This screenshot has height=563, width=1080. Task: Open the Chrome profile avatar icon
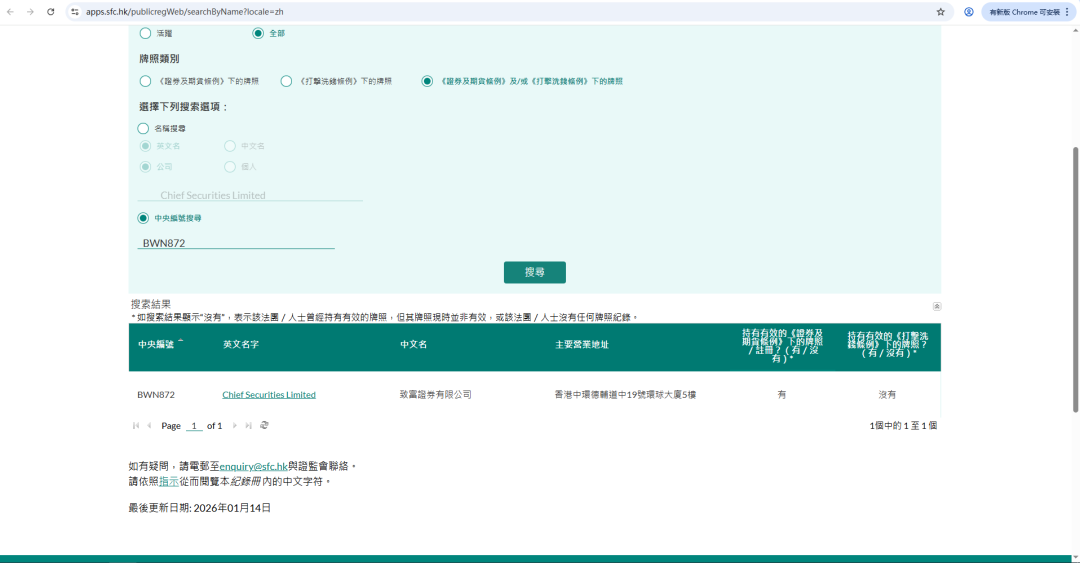(x=968, y=11)
